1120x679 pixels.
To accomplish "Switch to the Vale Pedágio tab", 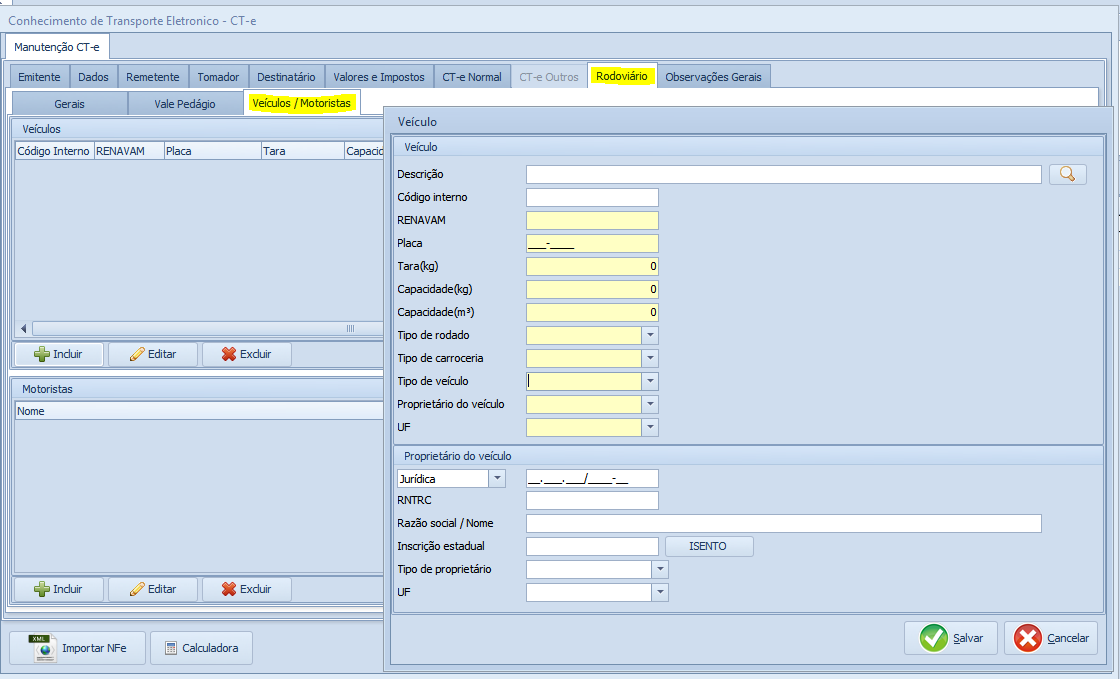I will click(184, 103).
